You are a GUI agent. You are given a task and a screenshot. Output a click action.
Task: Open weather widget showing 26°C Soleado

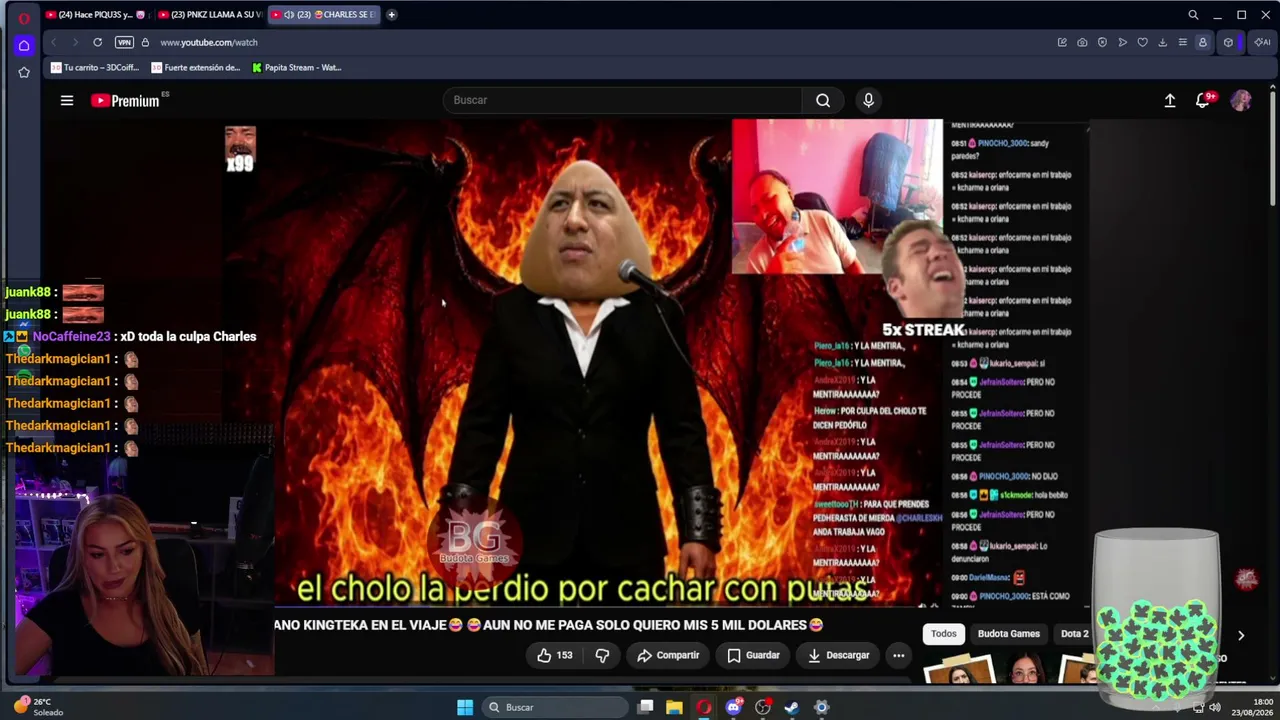[38, 707]
